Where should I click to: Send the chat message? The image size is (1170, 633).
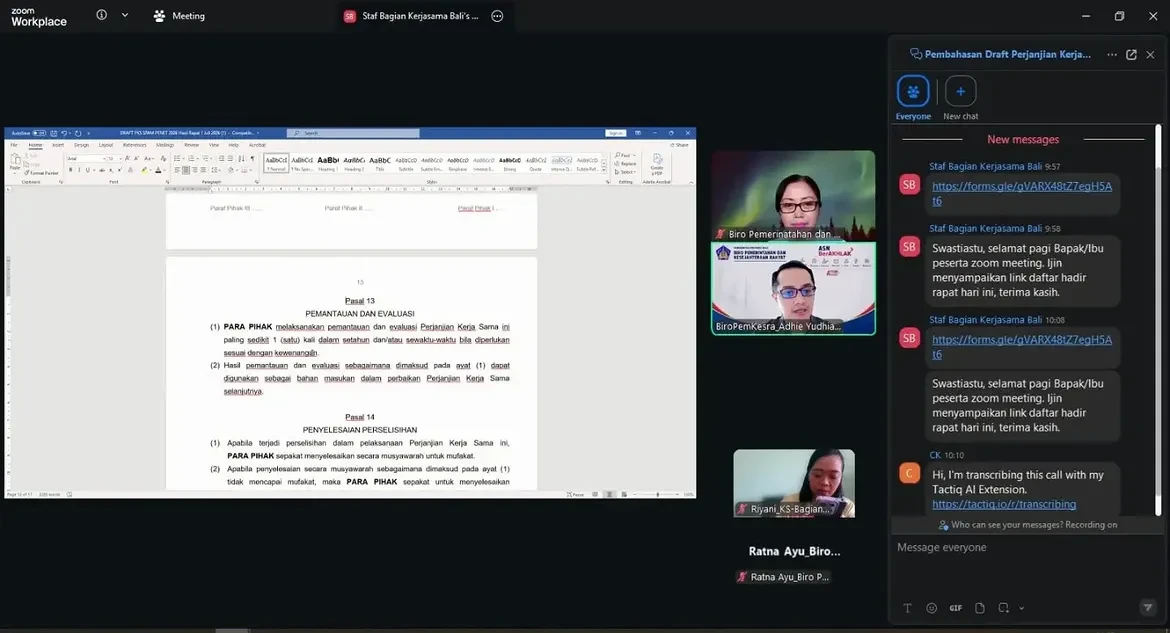1148,608
